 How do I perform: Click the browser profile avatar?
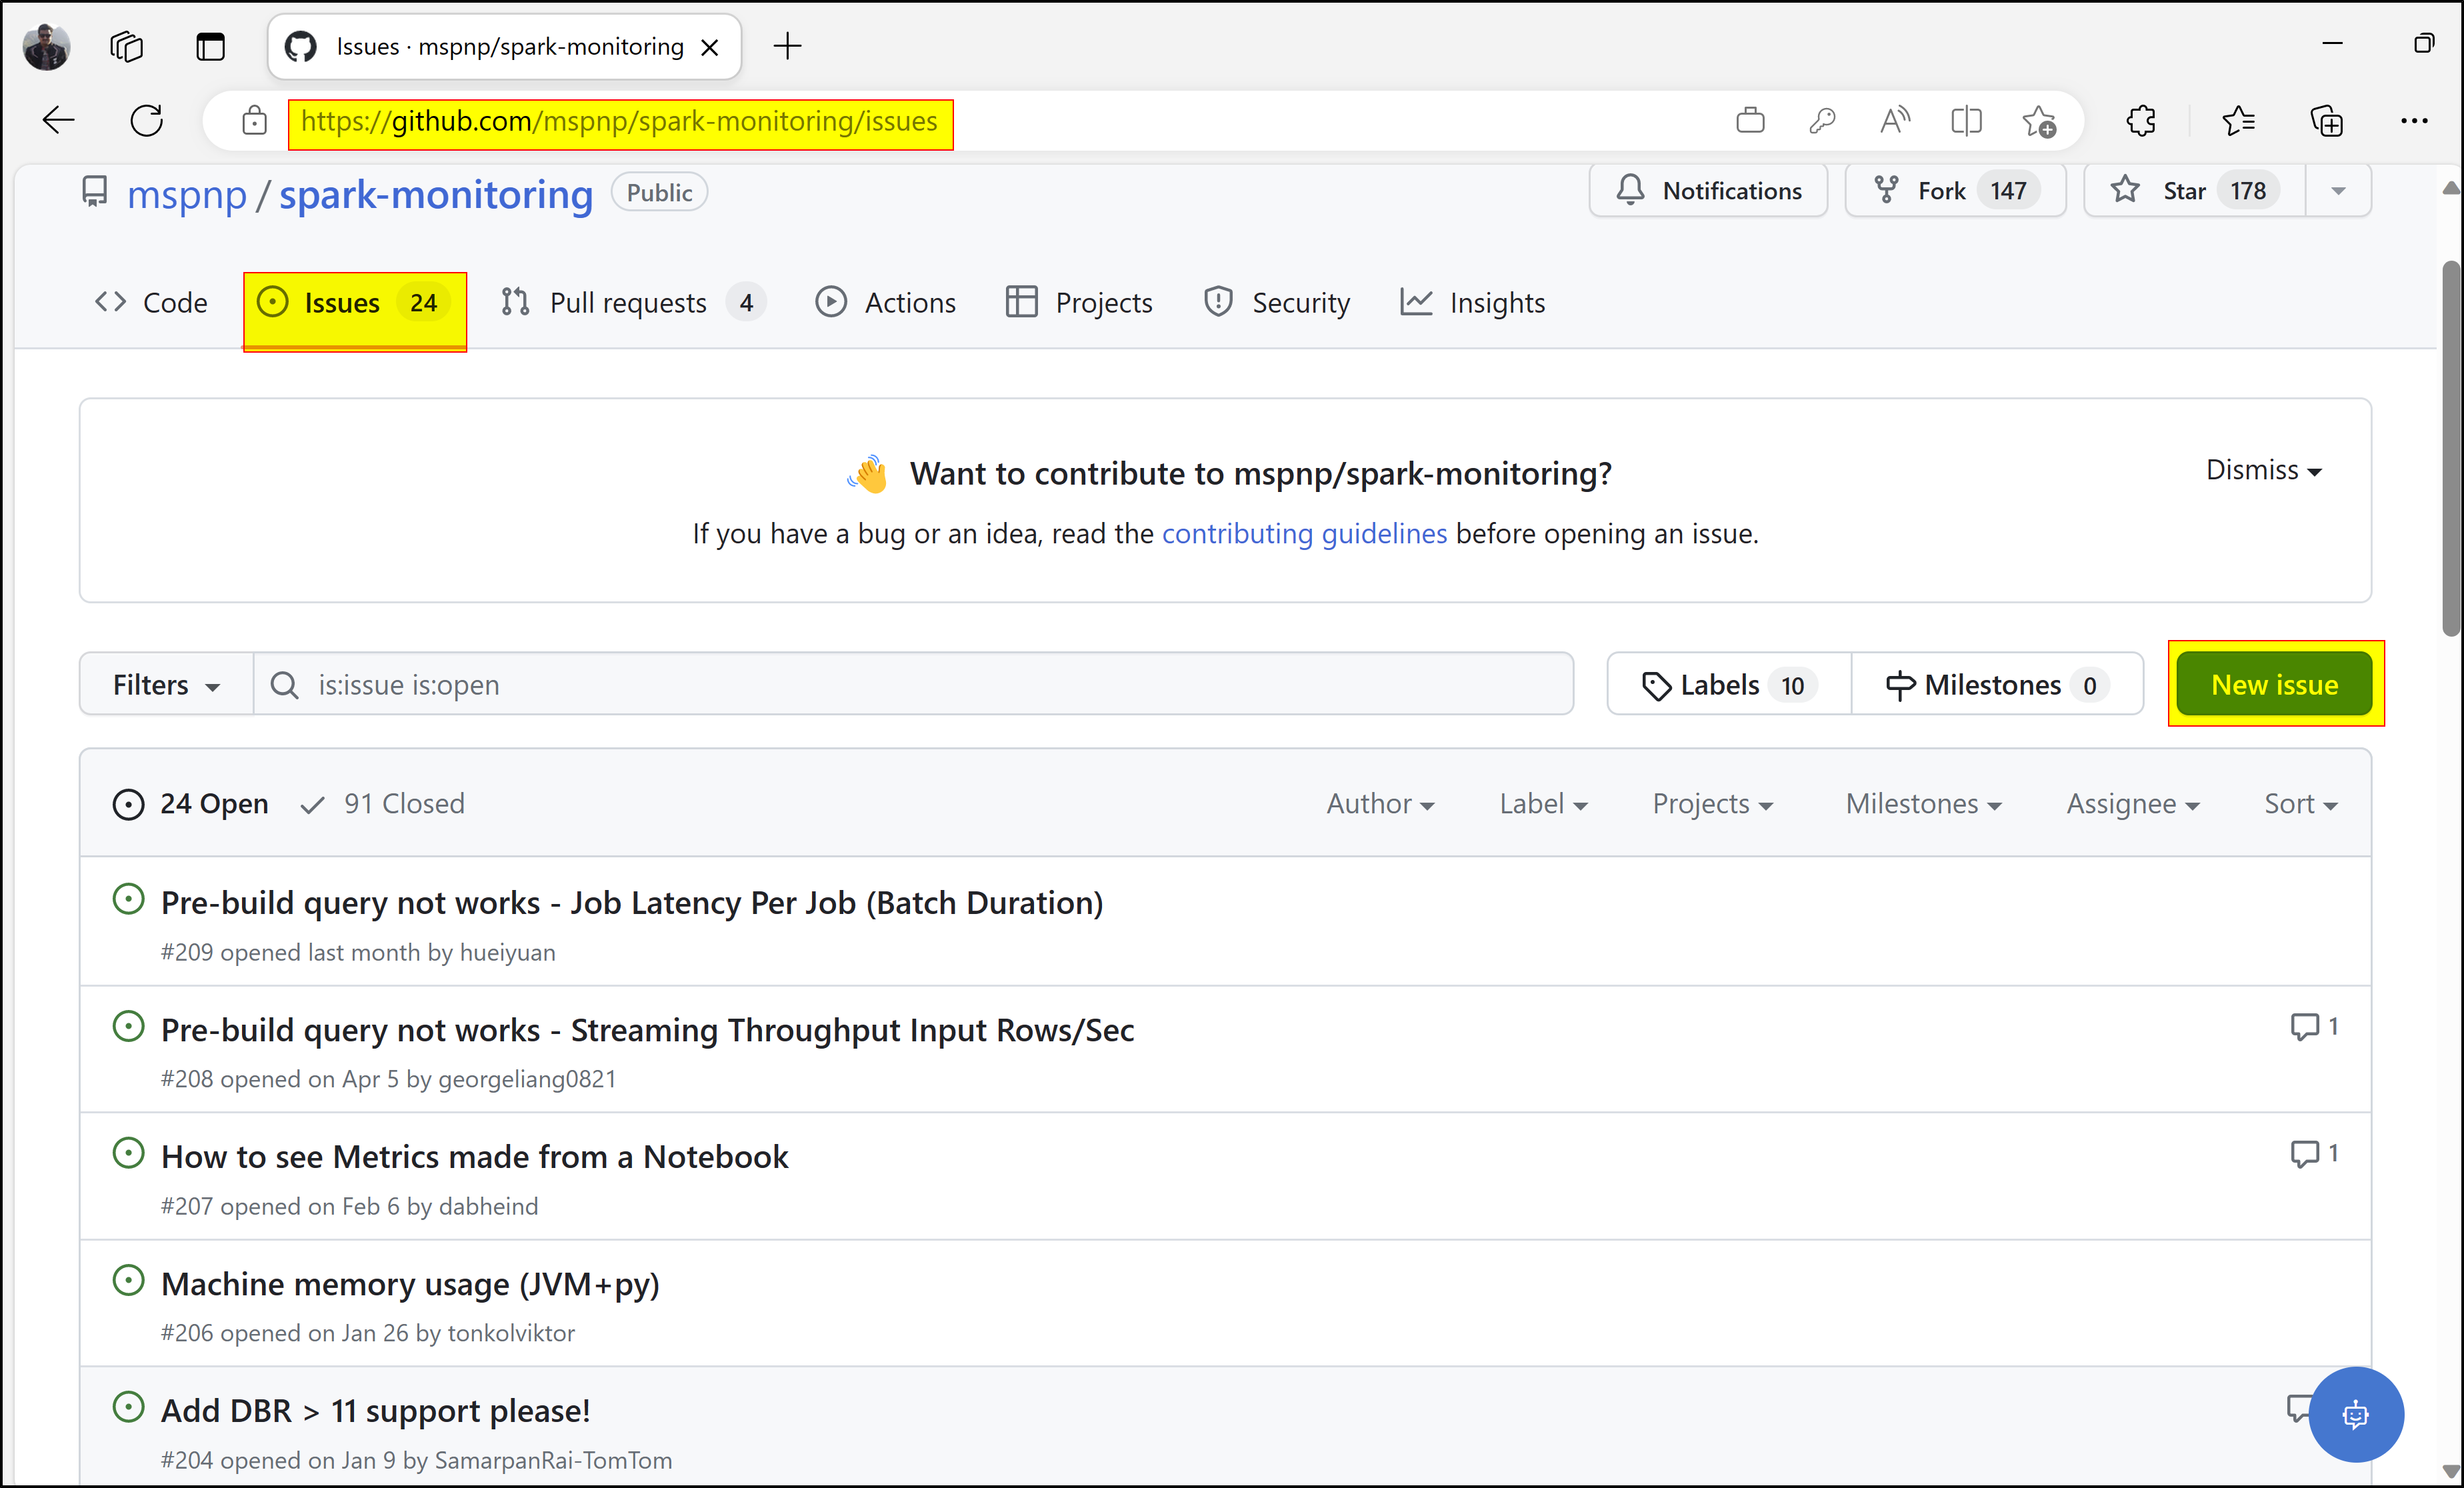tap(46, 46)
